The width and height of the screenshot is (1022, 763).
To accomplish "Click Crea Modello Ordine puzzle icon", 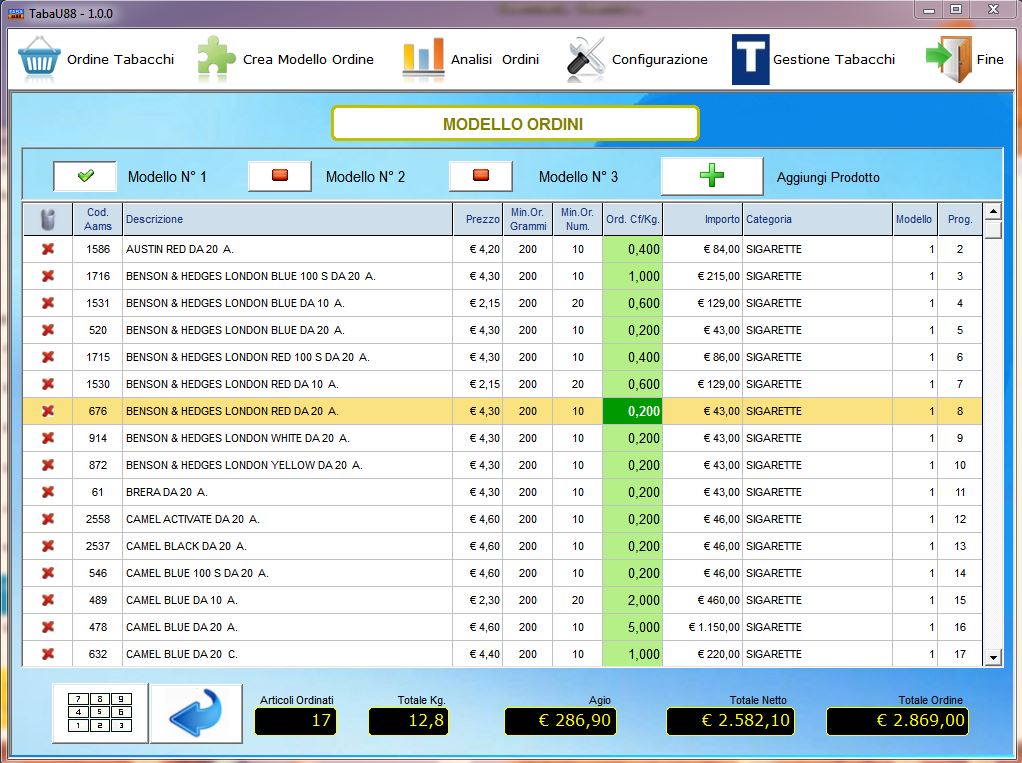I will [216, 59].
